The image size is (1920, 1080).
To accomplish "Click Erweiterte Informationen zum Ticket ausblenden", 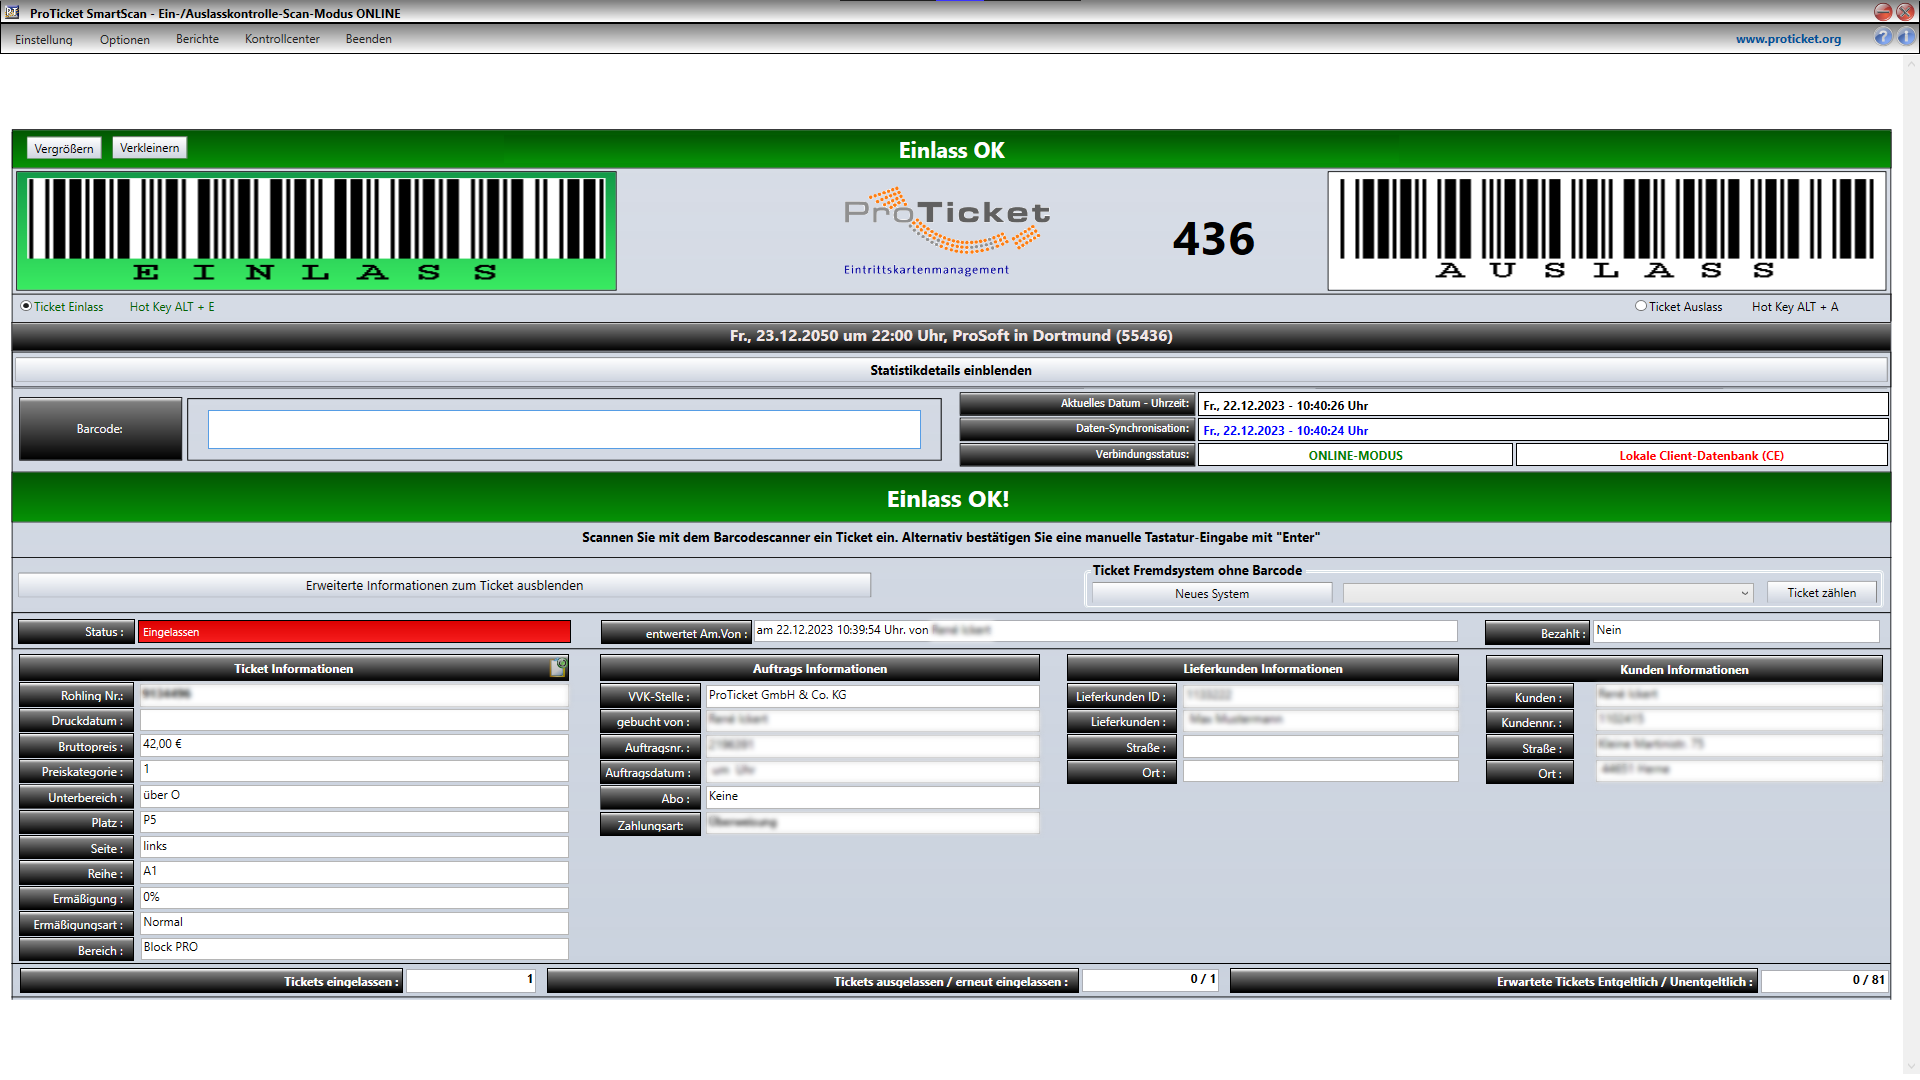I will (444, 585).
